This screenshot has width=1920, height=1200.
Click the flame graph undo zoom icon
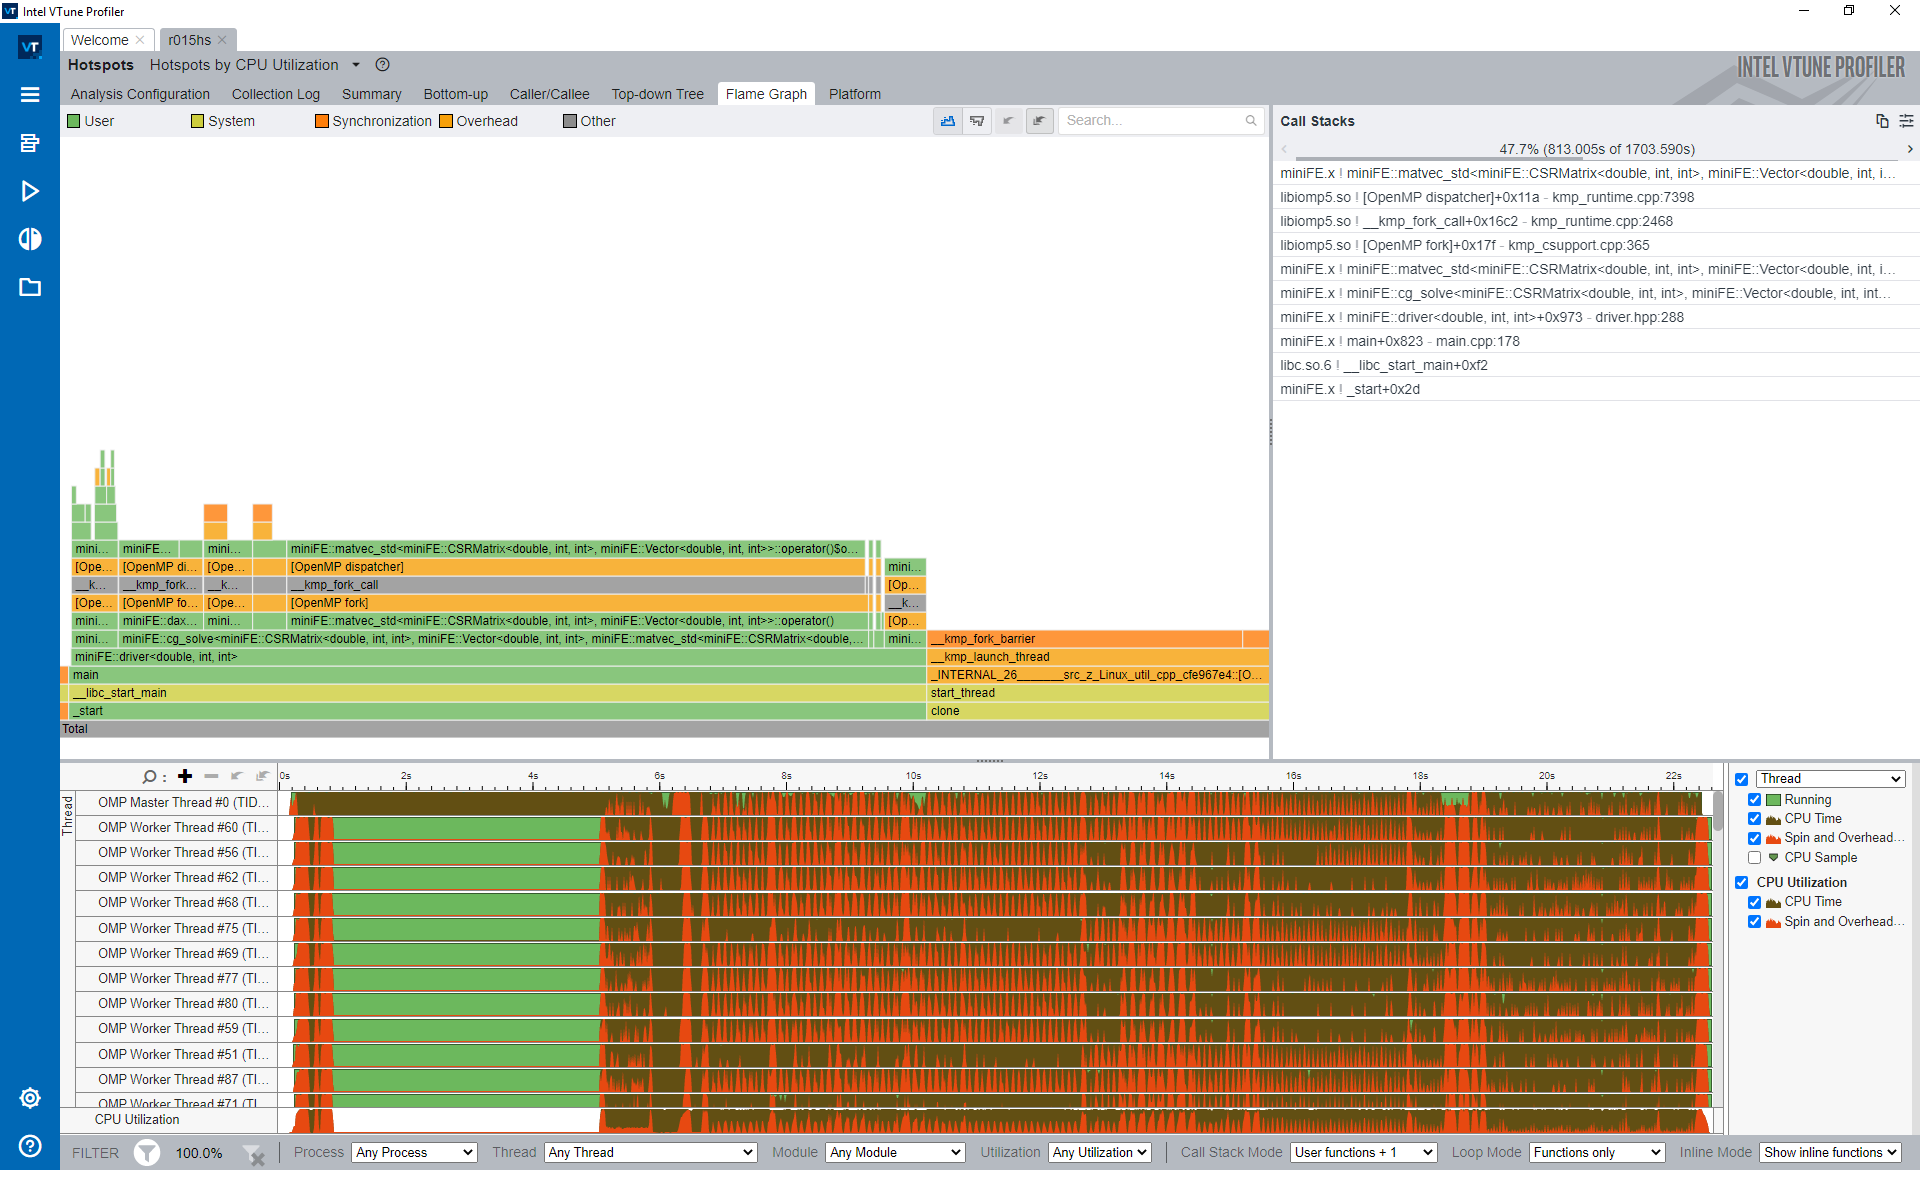(1008, 121)
